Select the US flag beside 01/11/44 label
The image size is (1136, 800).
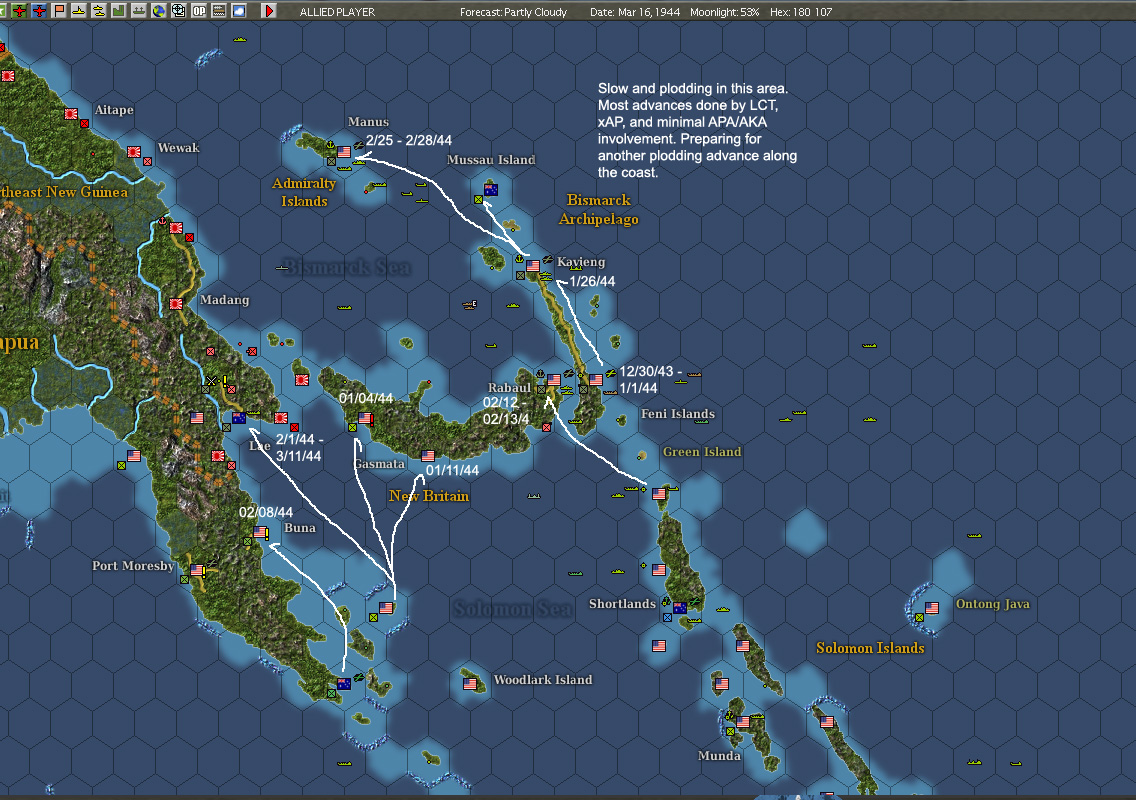428,456
